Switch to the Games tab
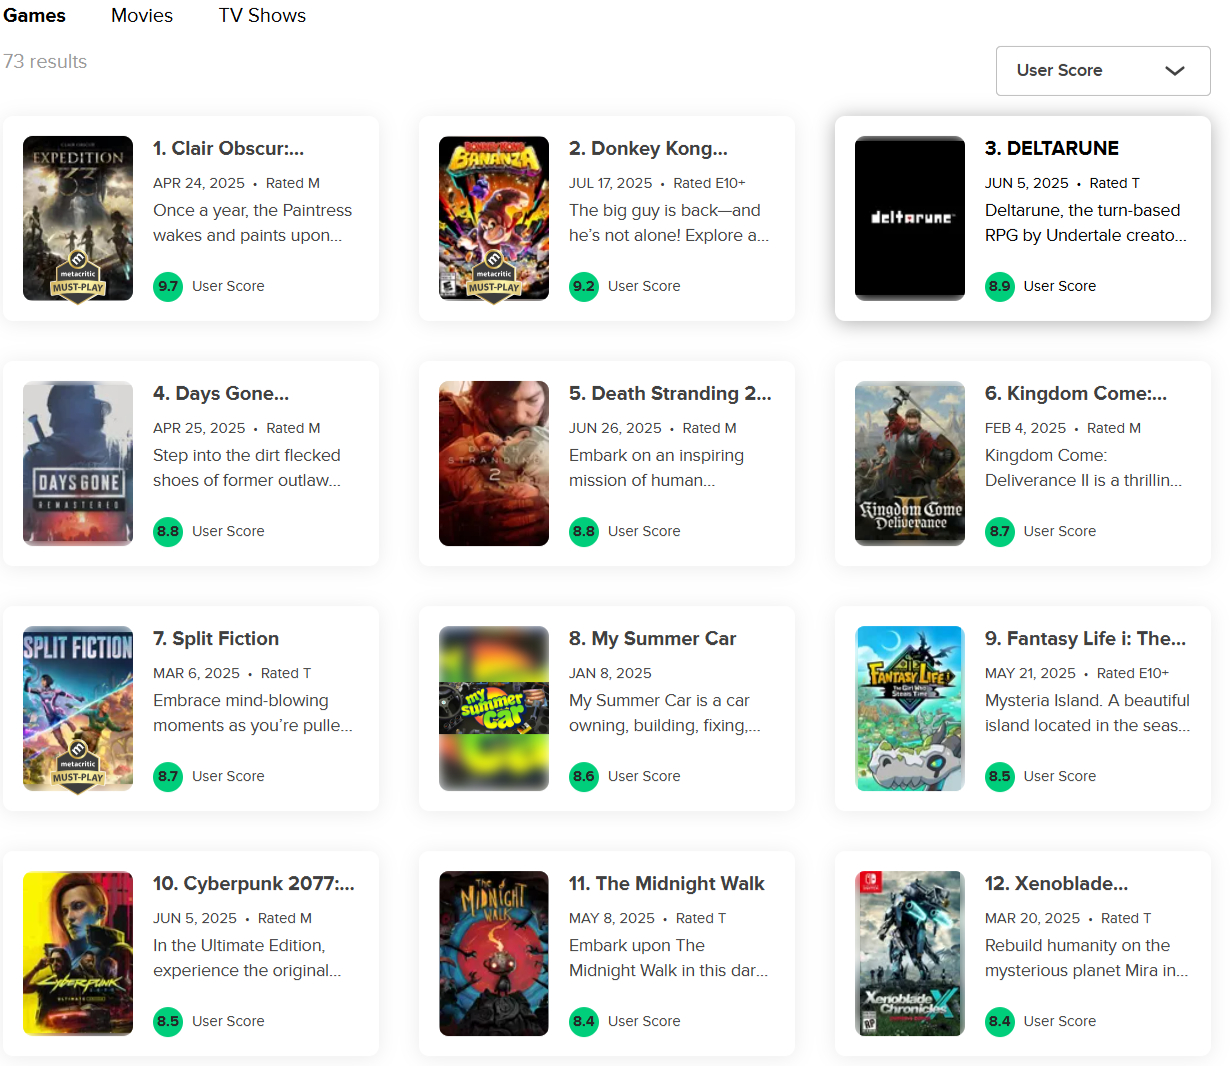Image resolution: width=1230 pixels, height=1066 pixels. click(x=34, y=16)
